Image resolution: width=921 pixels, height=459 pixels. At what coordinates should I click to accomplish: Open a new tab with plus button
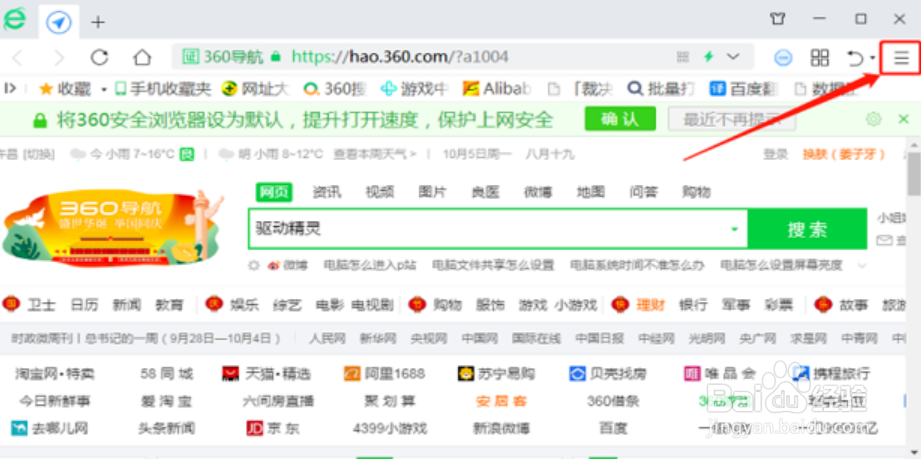pos(98,22)
